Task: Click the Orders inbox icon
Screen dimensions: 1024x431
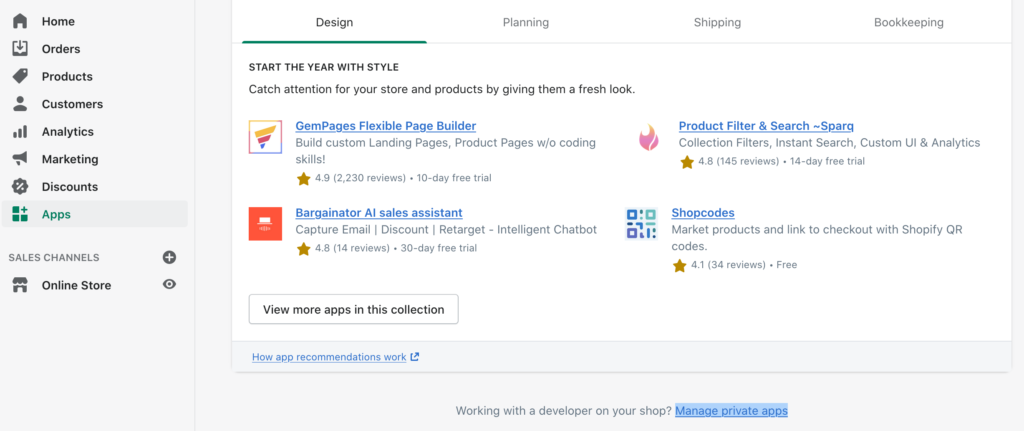Action: pos(20,49)
